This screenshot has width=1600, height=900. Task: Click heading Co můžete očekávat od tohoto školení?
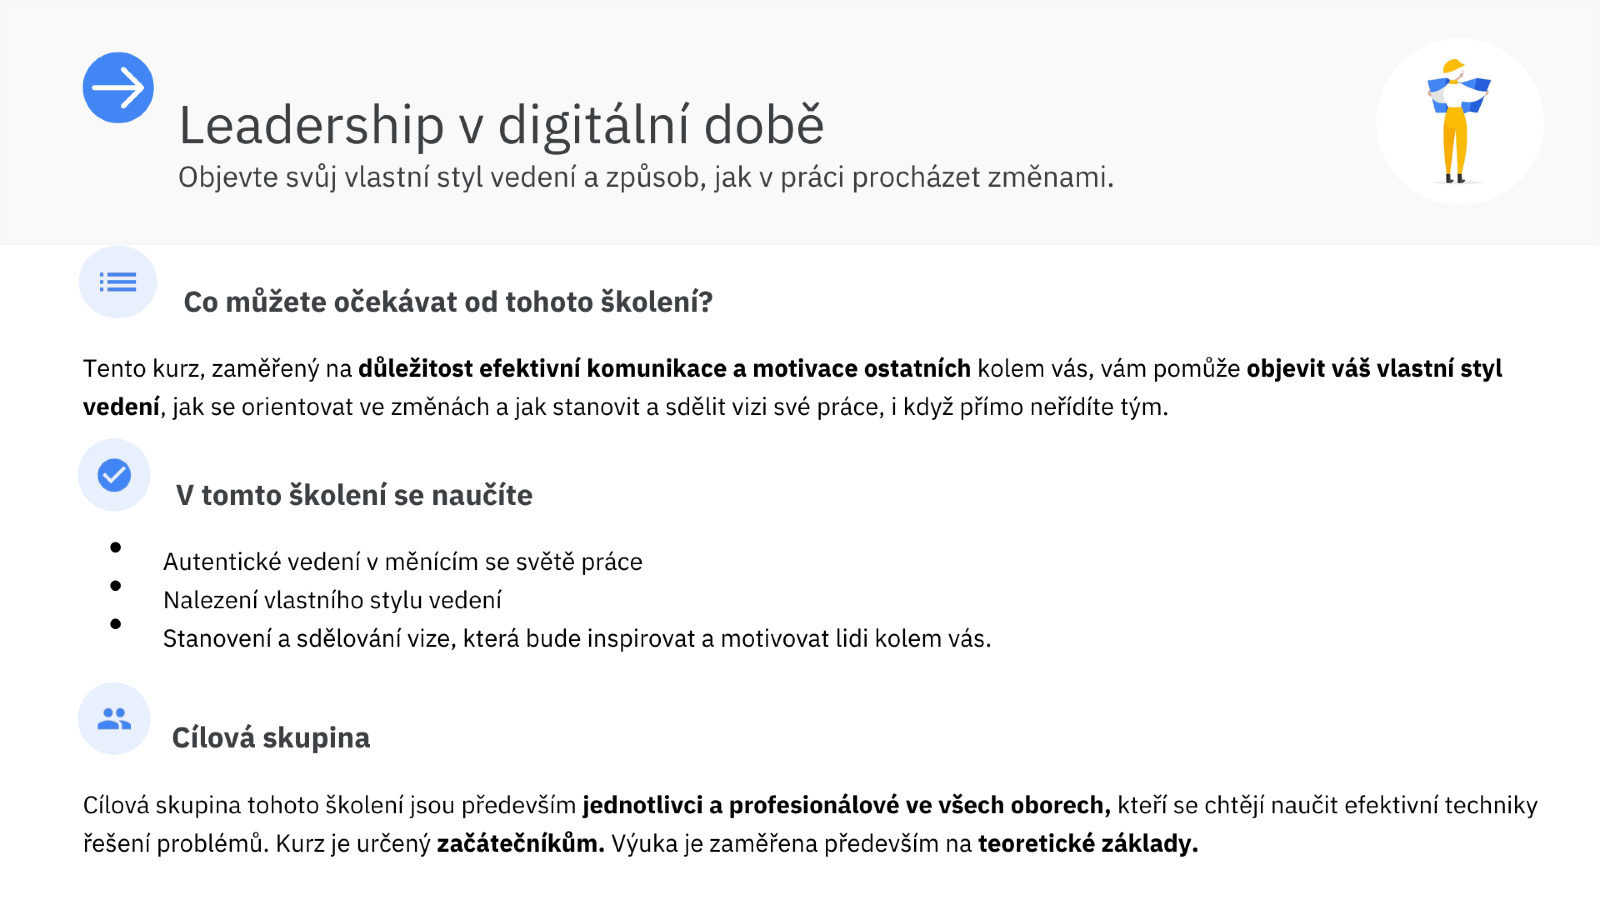coord(448,302)
